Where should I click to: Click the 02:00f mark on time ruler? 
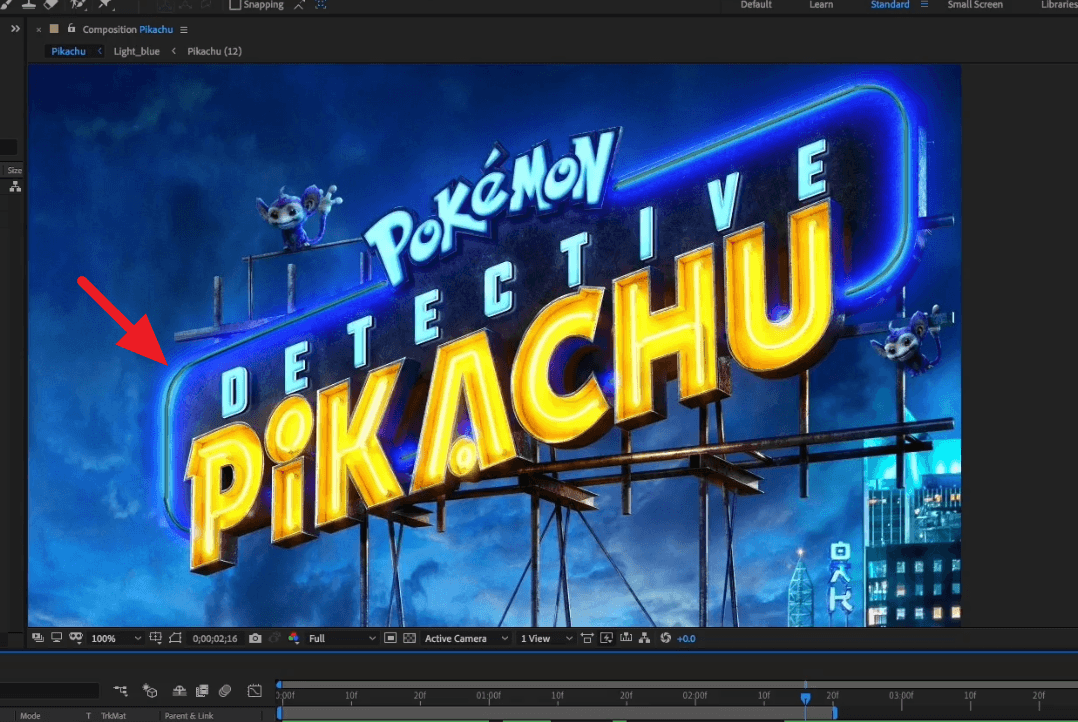pos(694,695)
